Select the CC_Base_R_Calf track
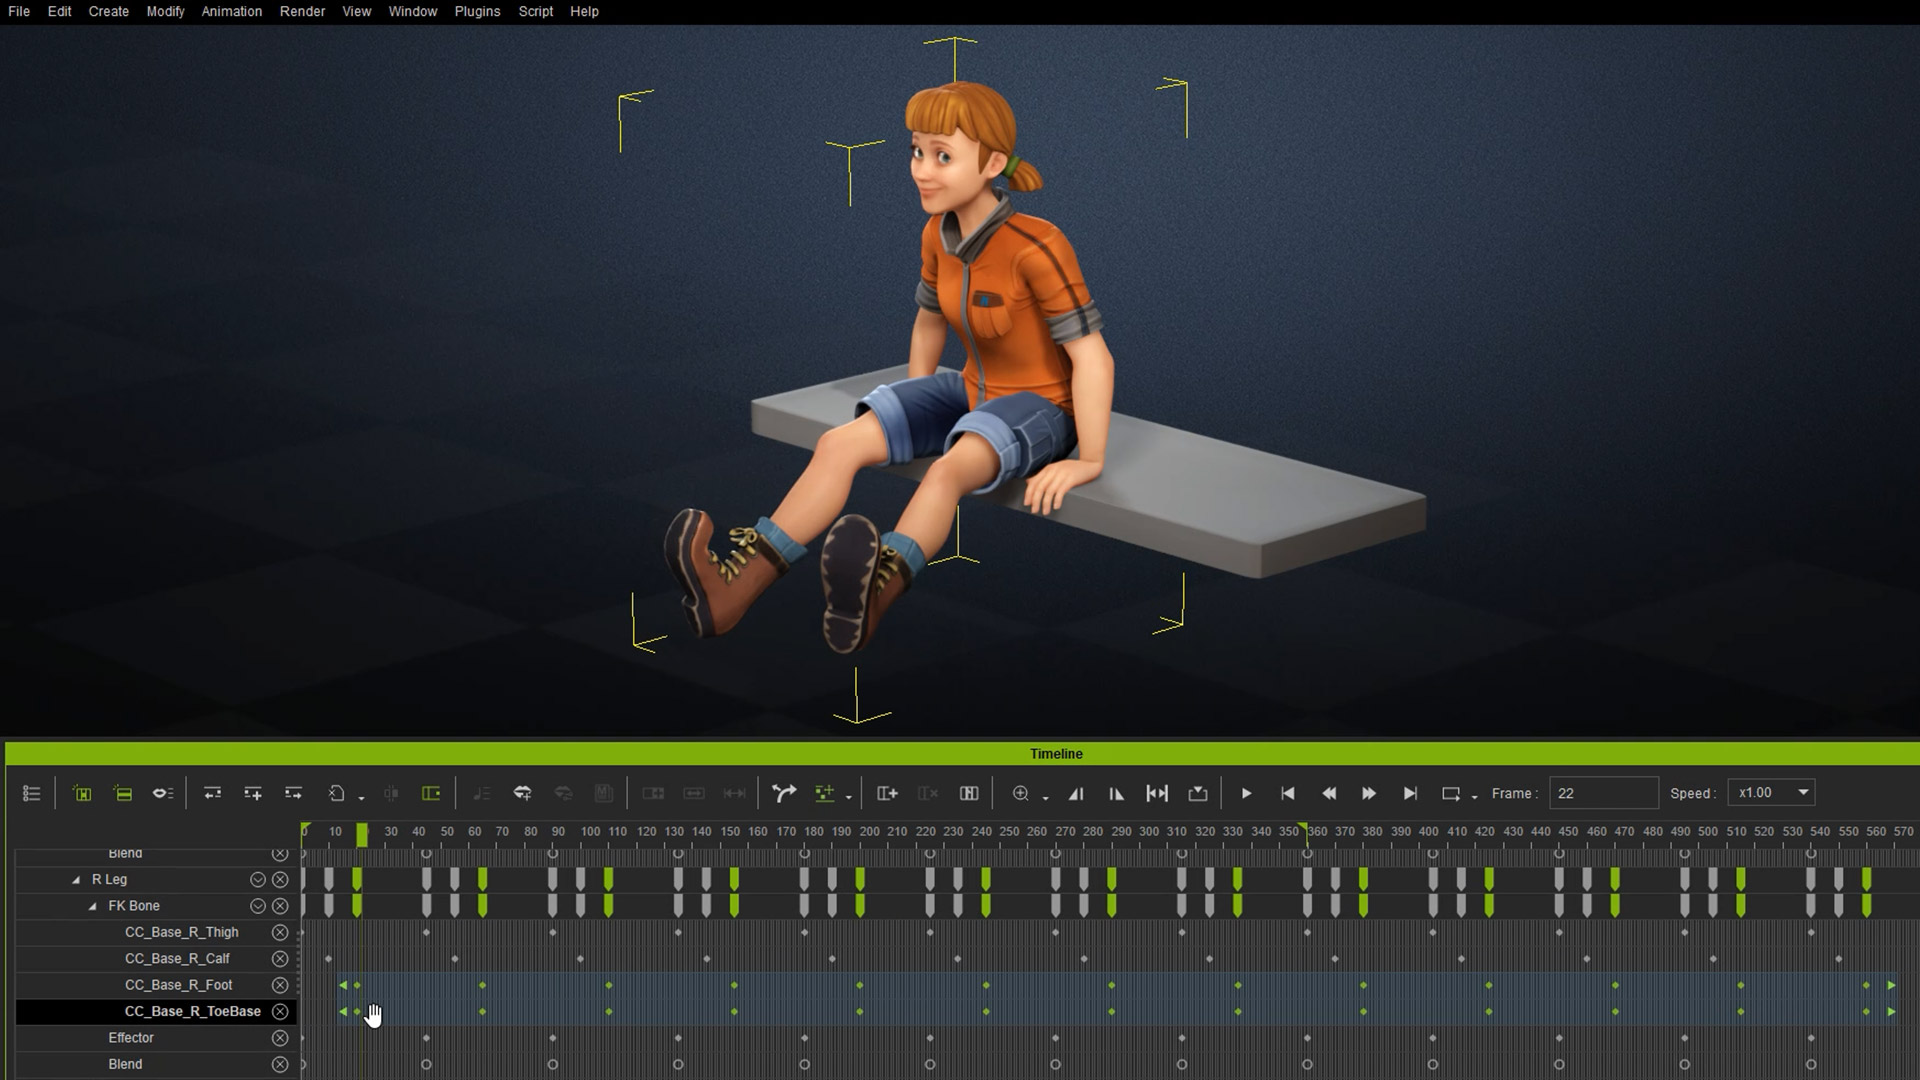 pyautogui.click(x=177, y=959)
